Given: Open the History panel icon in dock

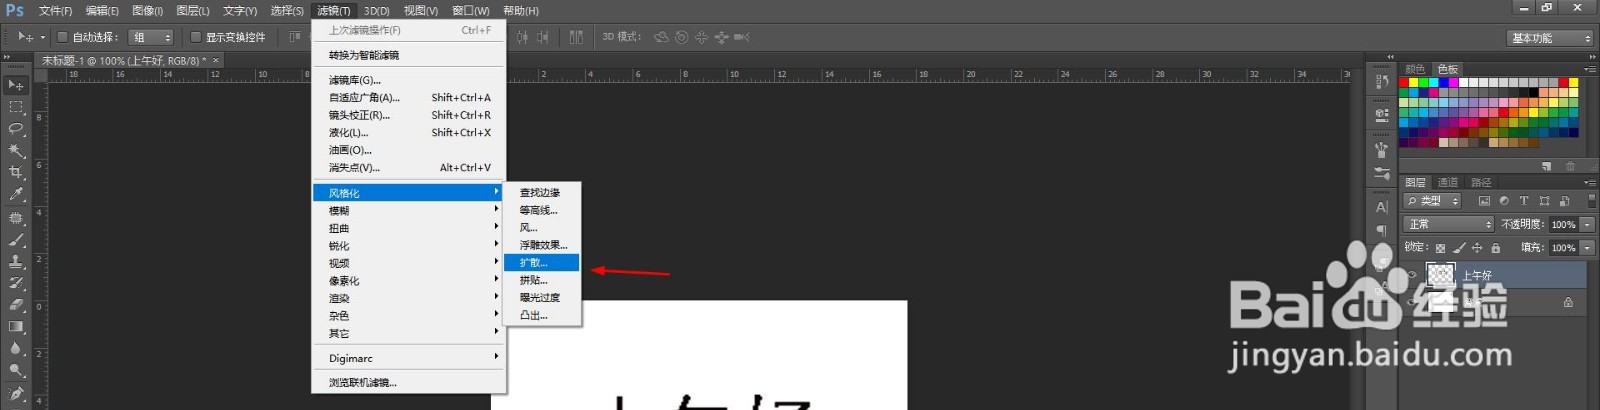Looking at the screenshot, I should click(x=1382, y=81).
